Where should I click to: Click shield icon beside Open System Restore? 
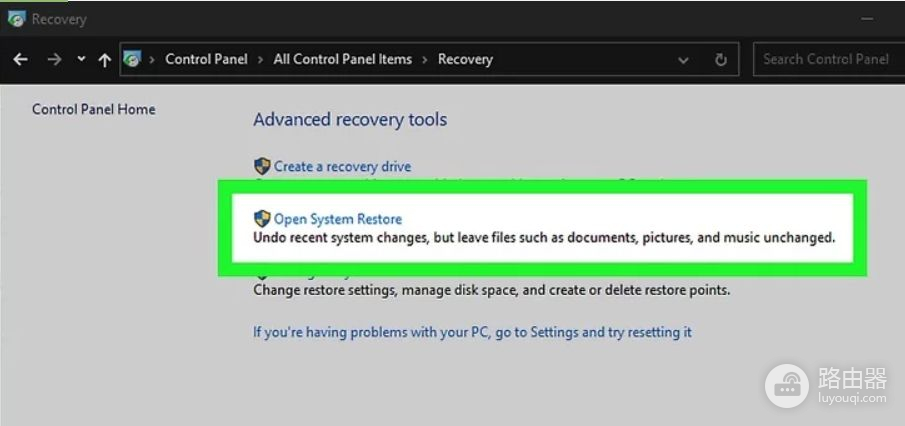pos(262,218)
